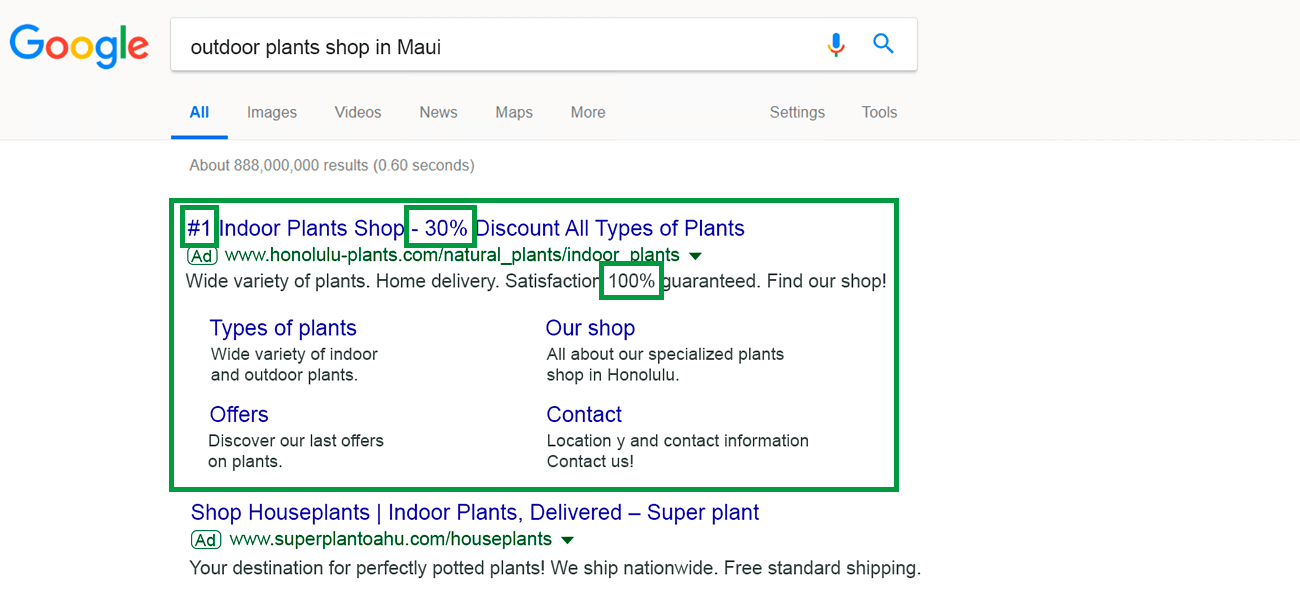The image size is (1300, 597).
Task: Open the Shop Houseplants Super plant headline
Action: [474, 513]
